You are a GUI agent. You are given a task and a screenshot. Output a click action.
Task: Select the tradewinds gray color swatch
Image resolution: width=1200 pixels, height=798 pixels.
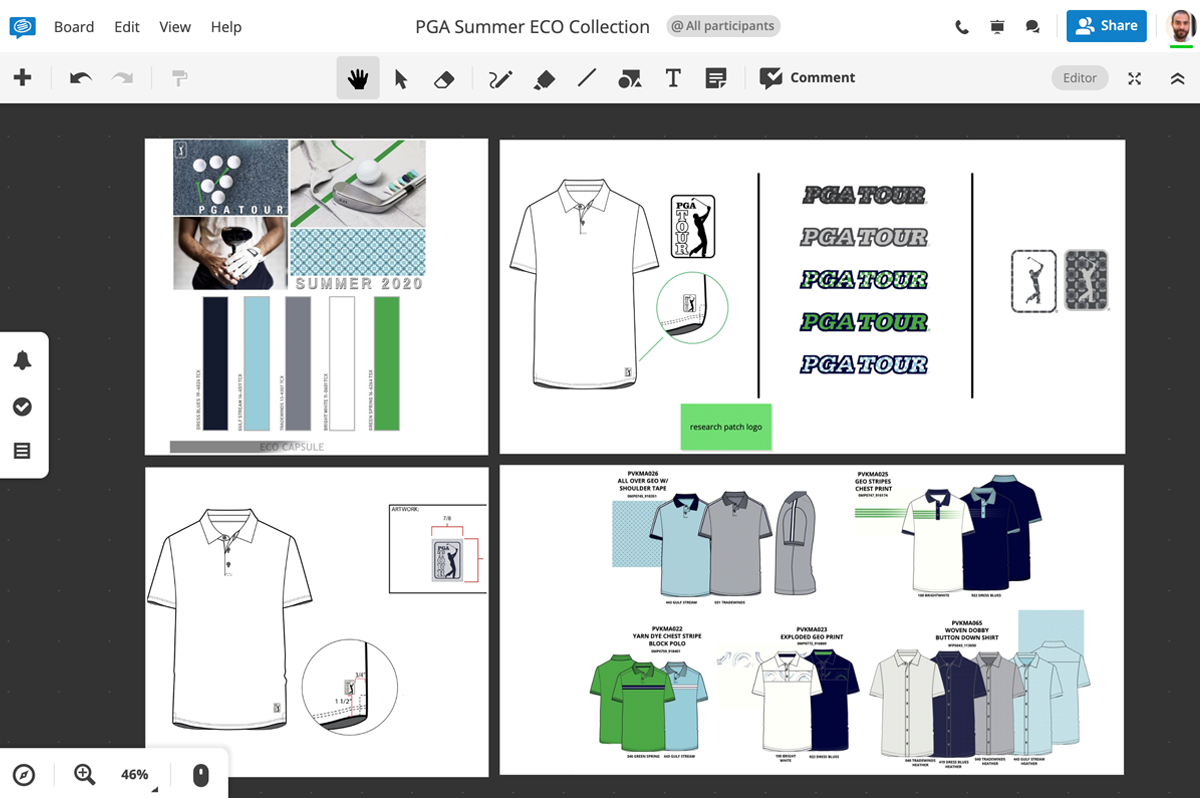(299, 364)
